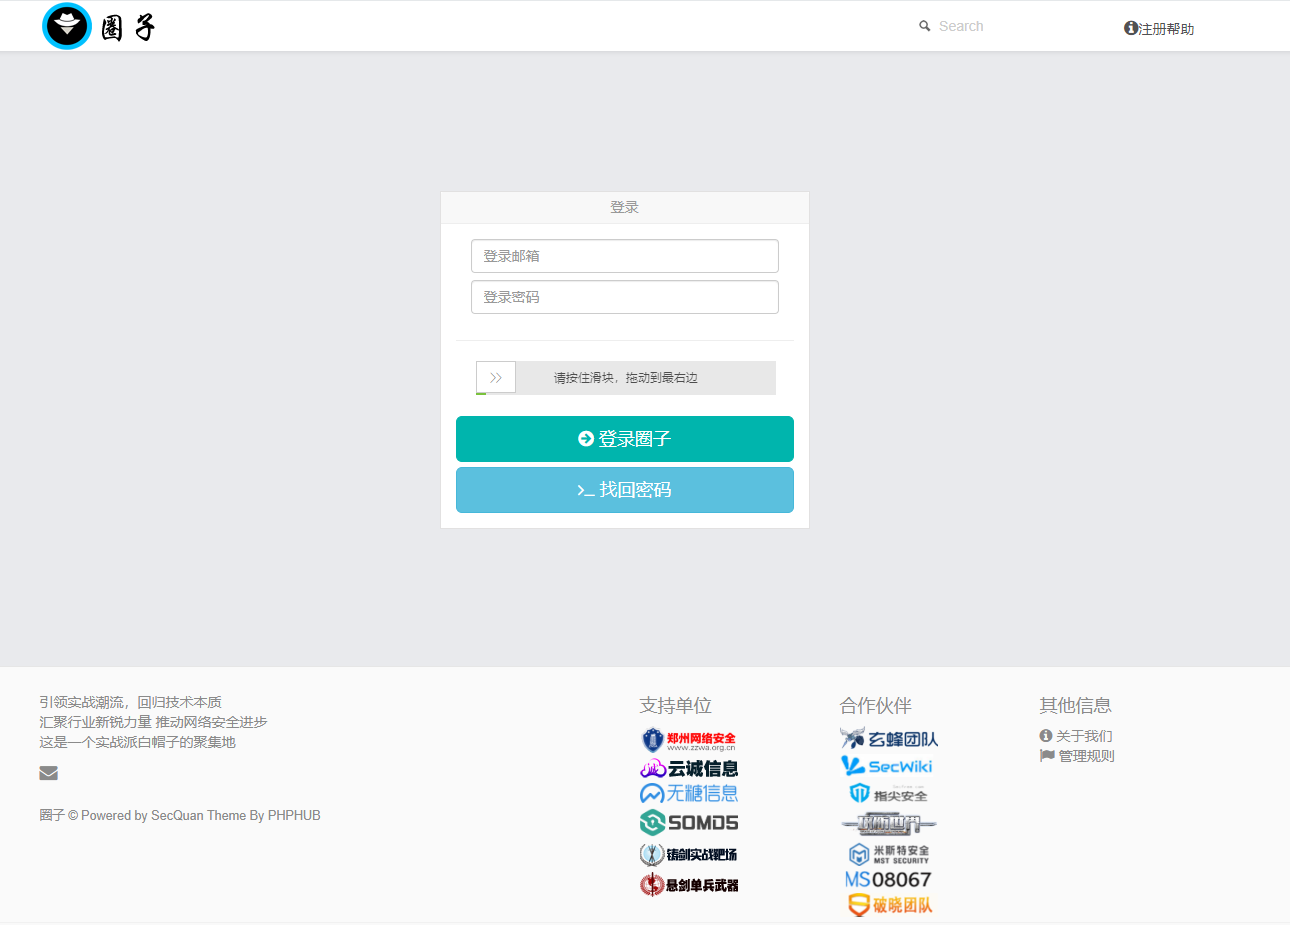Click the 指尖安全 shield logo
1290x925 pixels.
tap(888, 793)
